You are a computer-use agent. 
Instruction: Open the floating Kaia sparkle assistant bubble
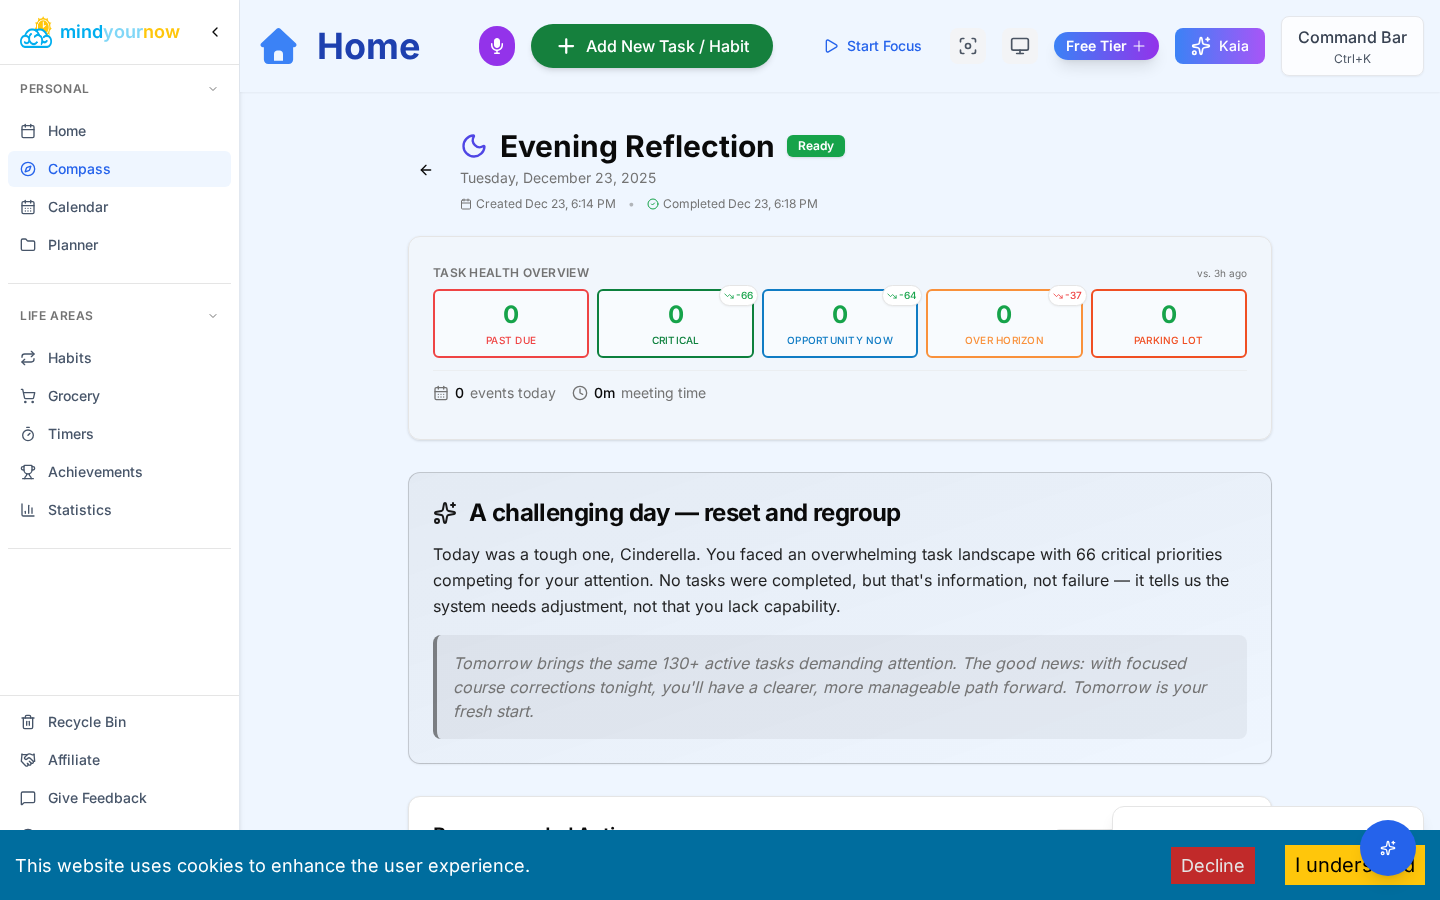1388,848
